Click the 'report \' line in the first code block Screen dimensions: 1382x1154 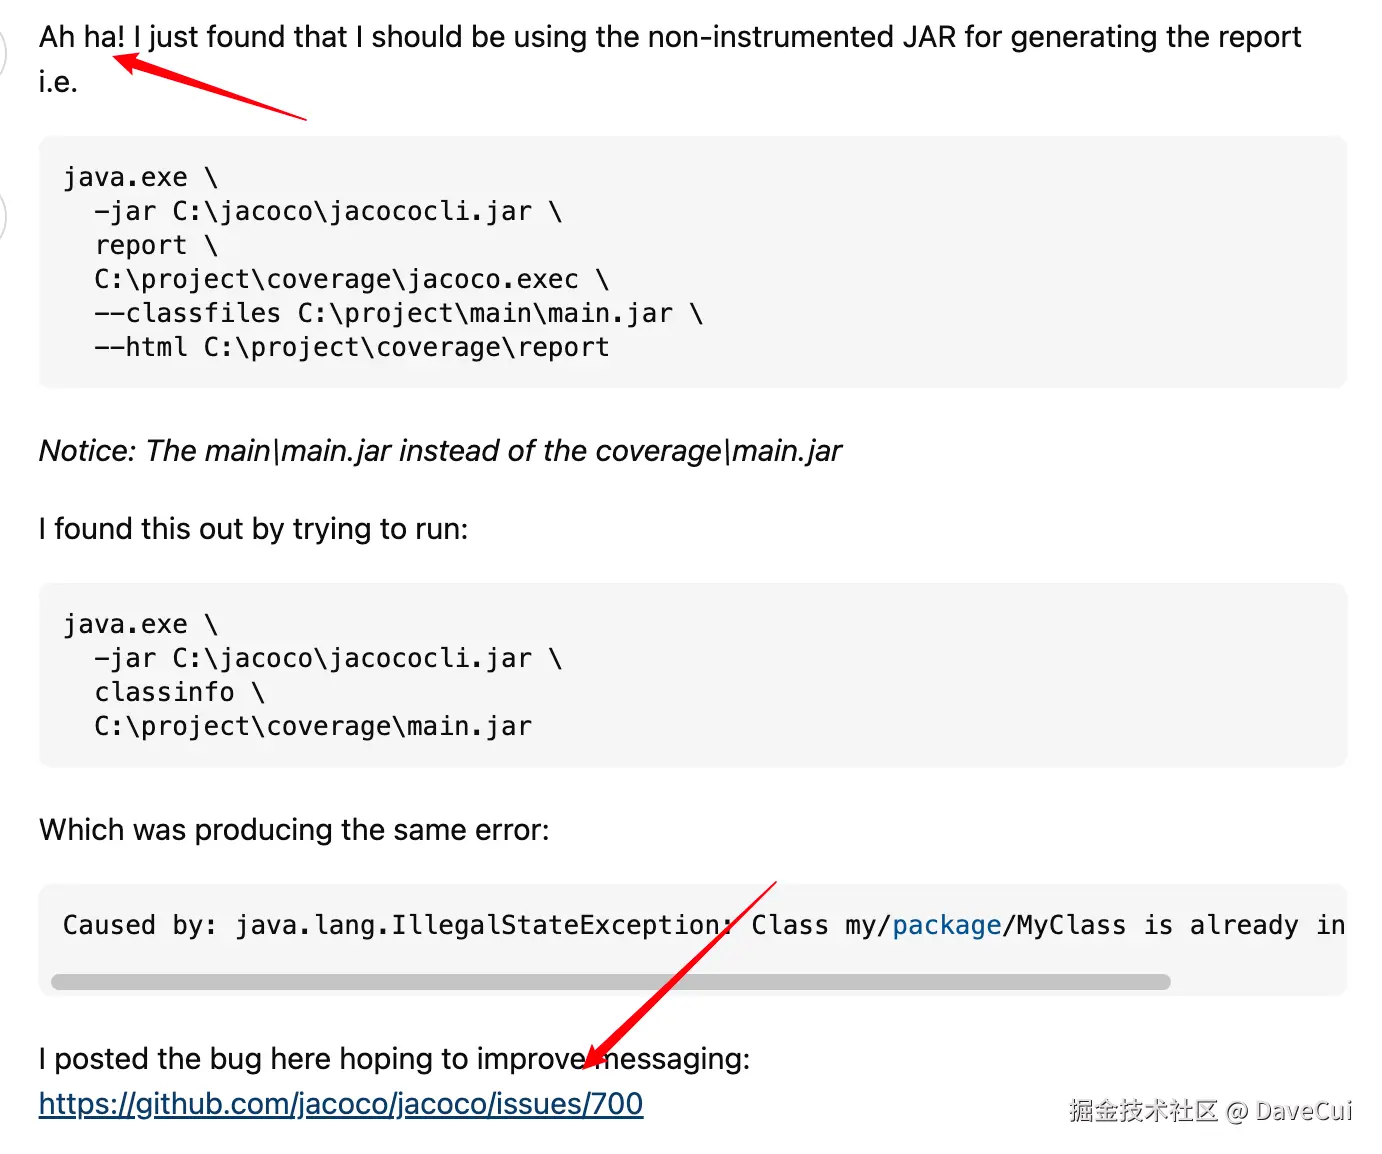[156, 245]
